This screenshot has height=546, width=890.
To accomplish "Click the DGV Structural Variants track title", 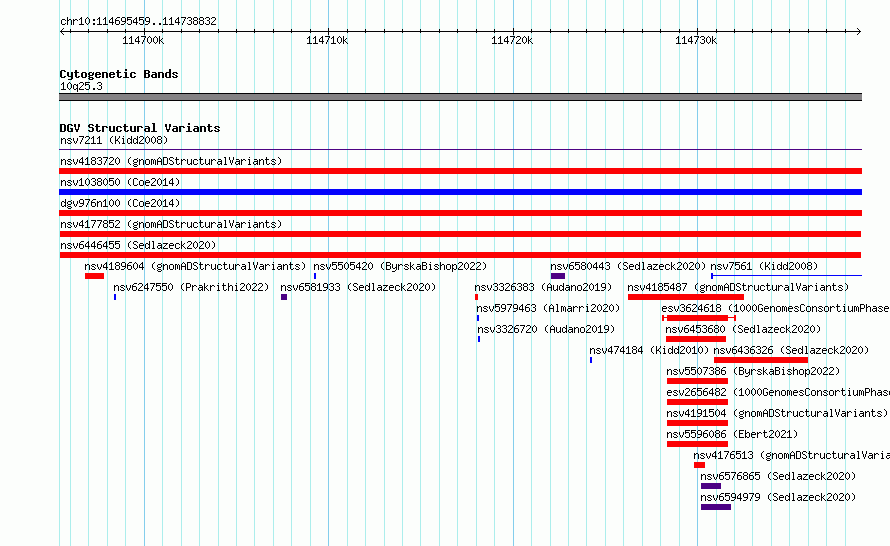I will [x=140, y=128].
